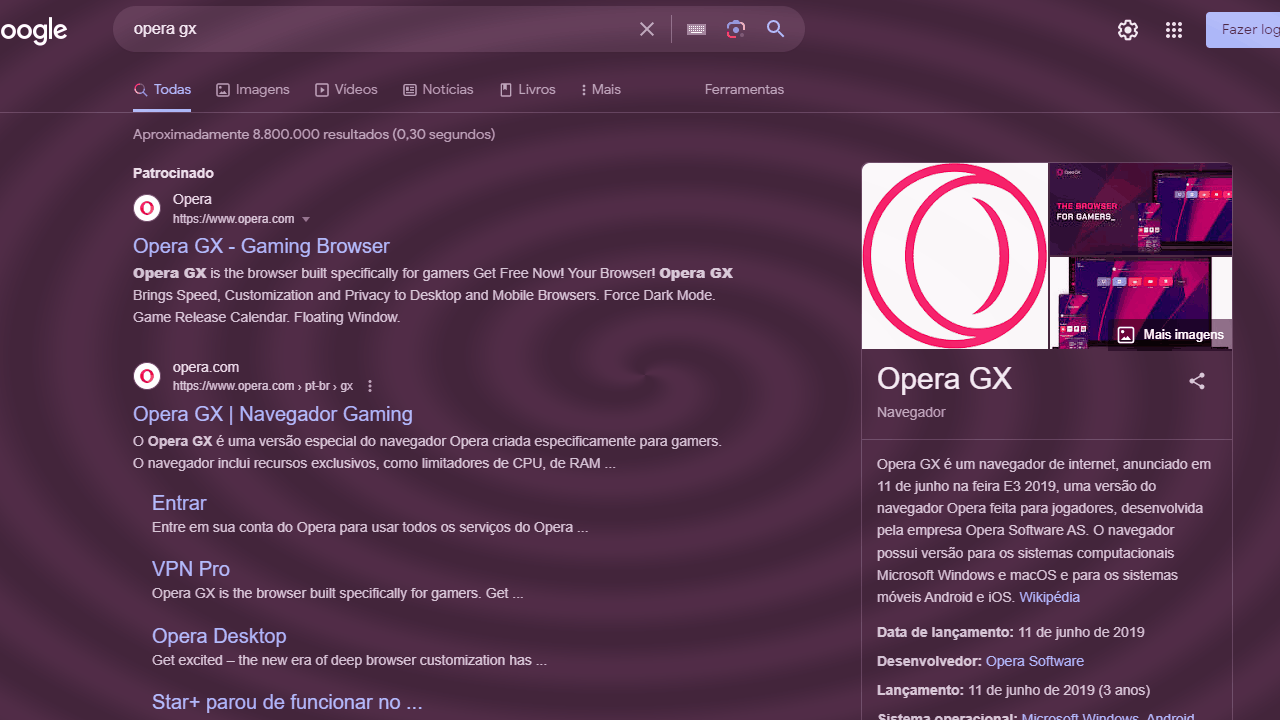Click the 'Lançamento:' label in the panel

921,690
